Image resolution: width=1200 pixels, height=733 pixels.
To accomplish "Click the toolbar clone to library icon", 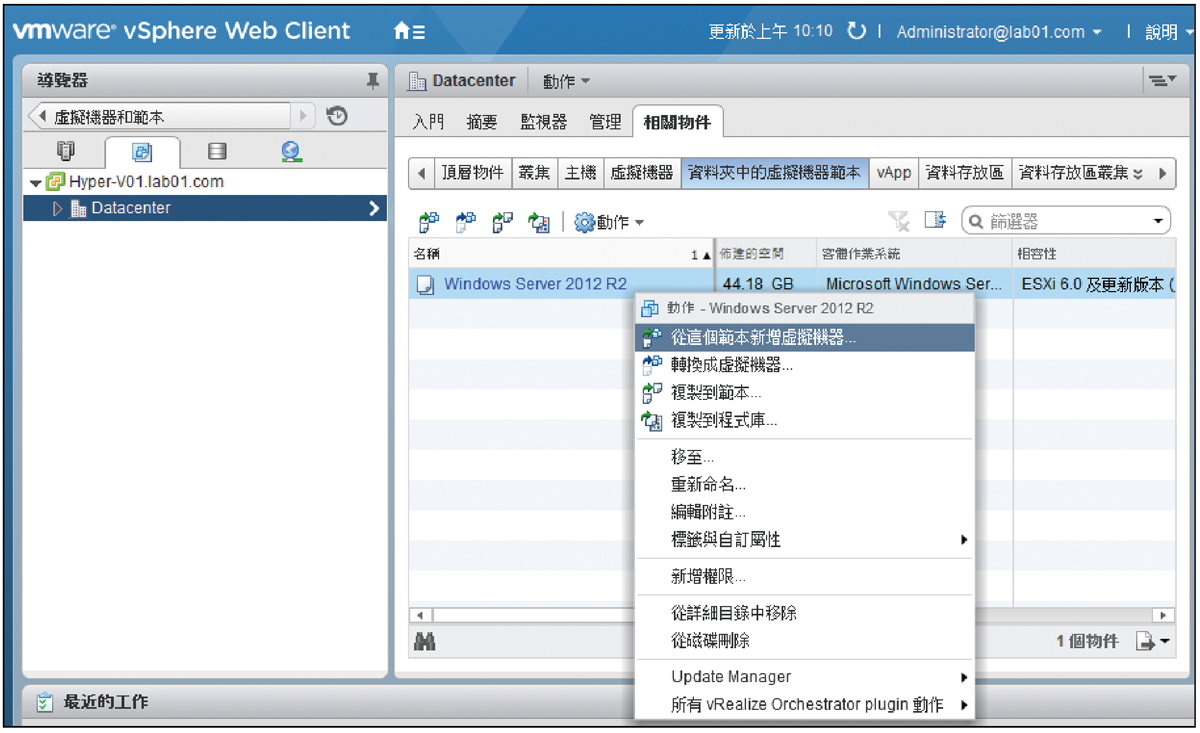I will point(540,223).
